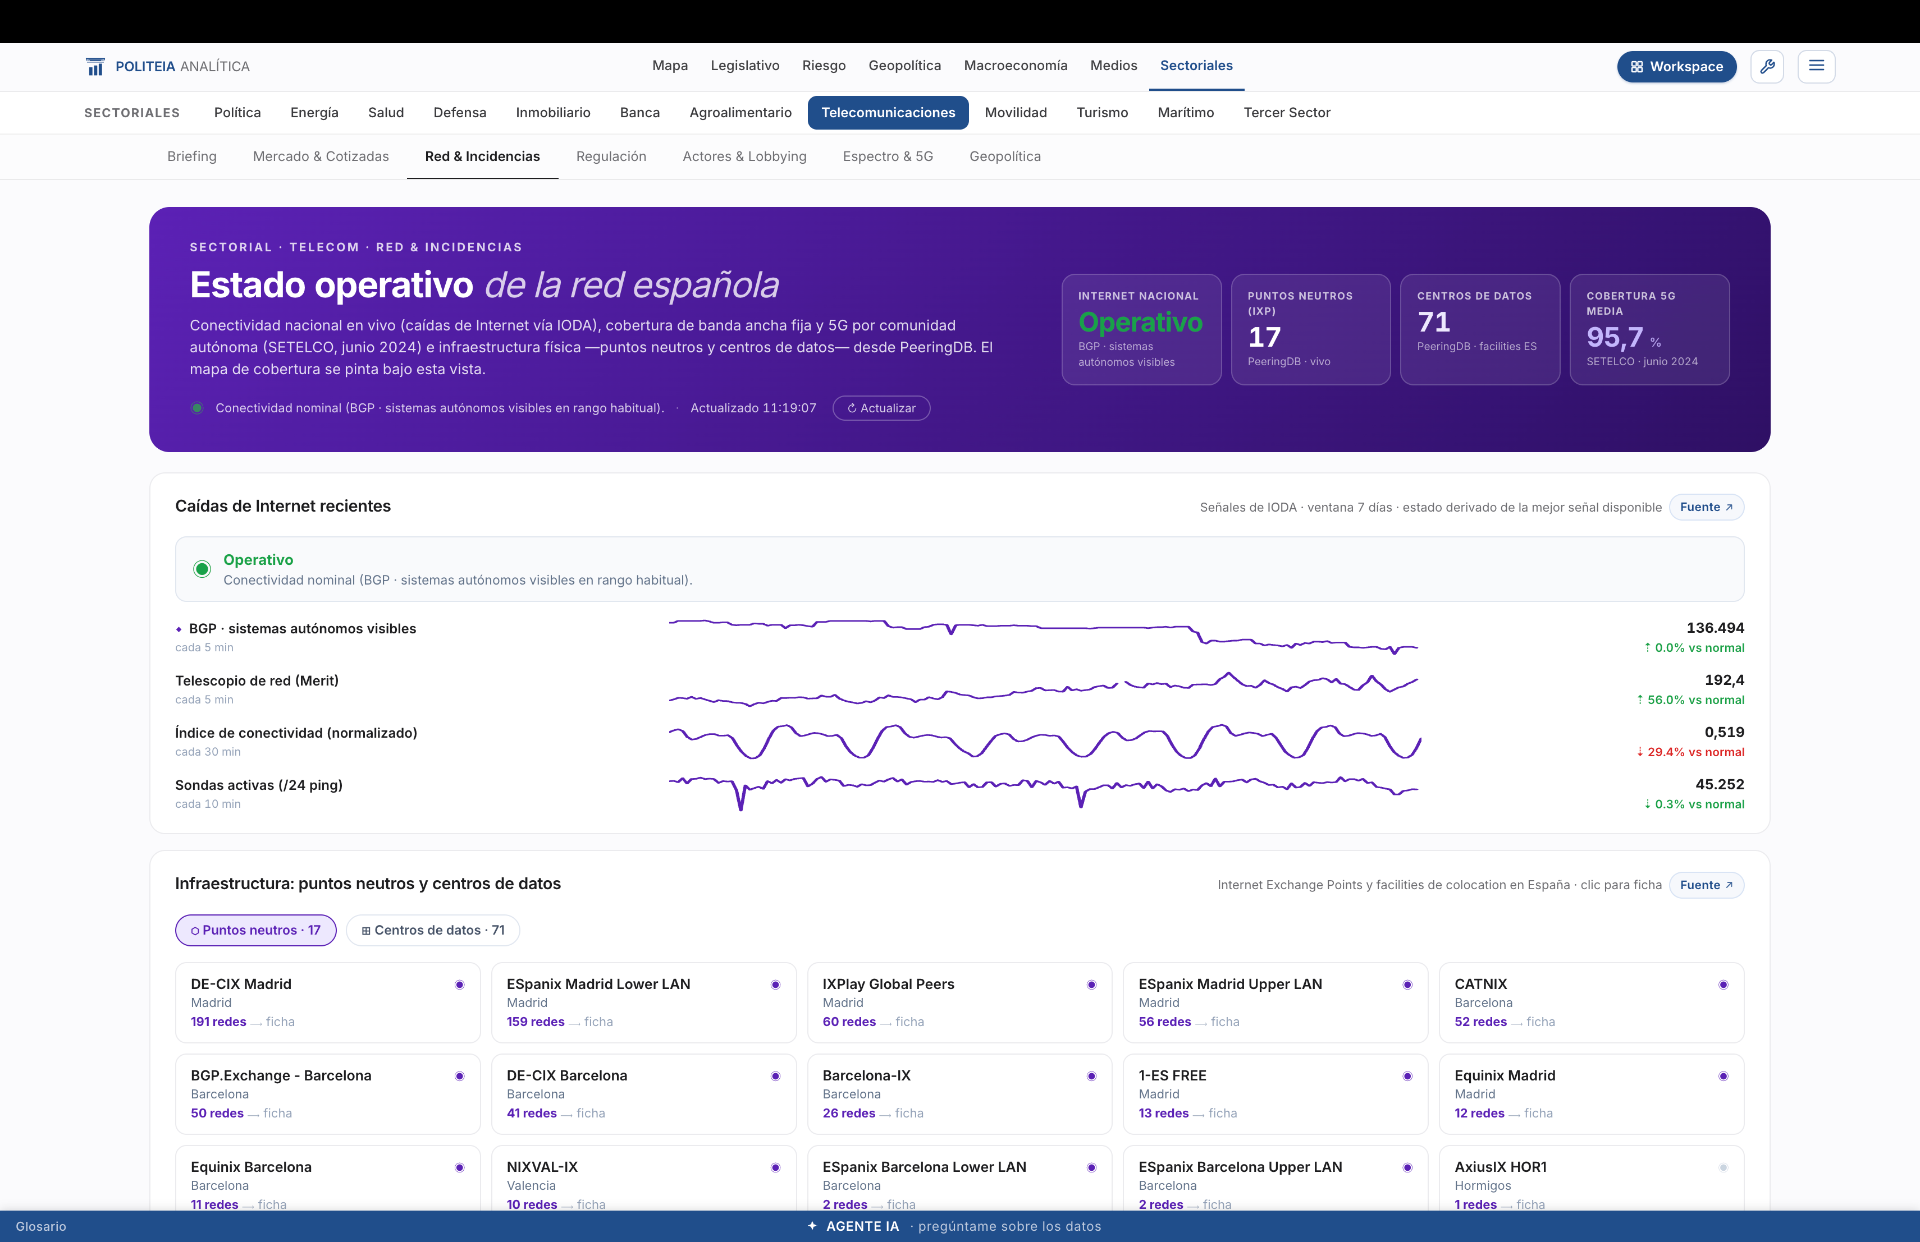This screenshot has width=1920, height=1242.
Task: Open the Workspace selector
Action: click(x=1677, y=67)
